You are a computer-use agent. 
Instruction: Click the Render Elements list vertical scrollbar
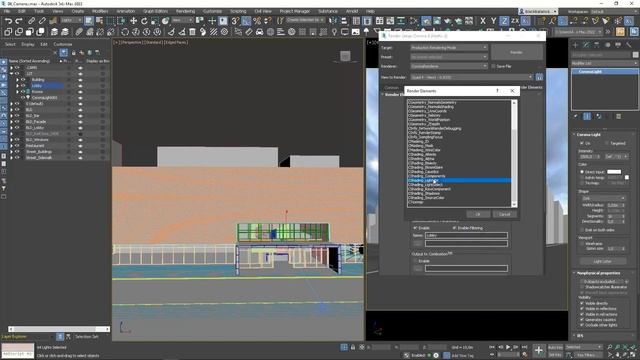pyautogui.click(x=514, y=153)
